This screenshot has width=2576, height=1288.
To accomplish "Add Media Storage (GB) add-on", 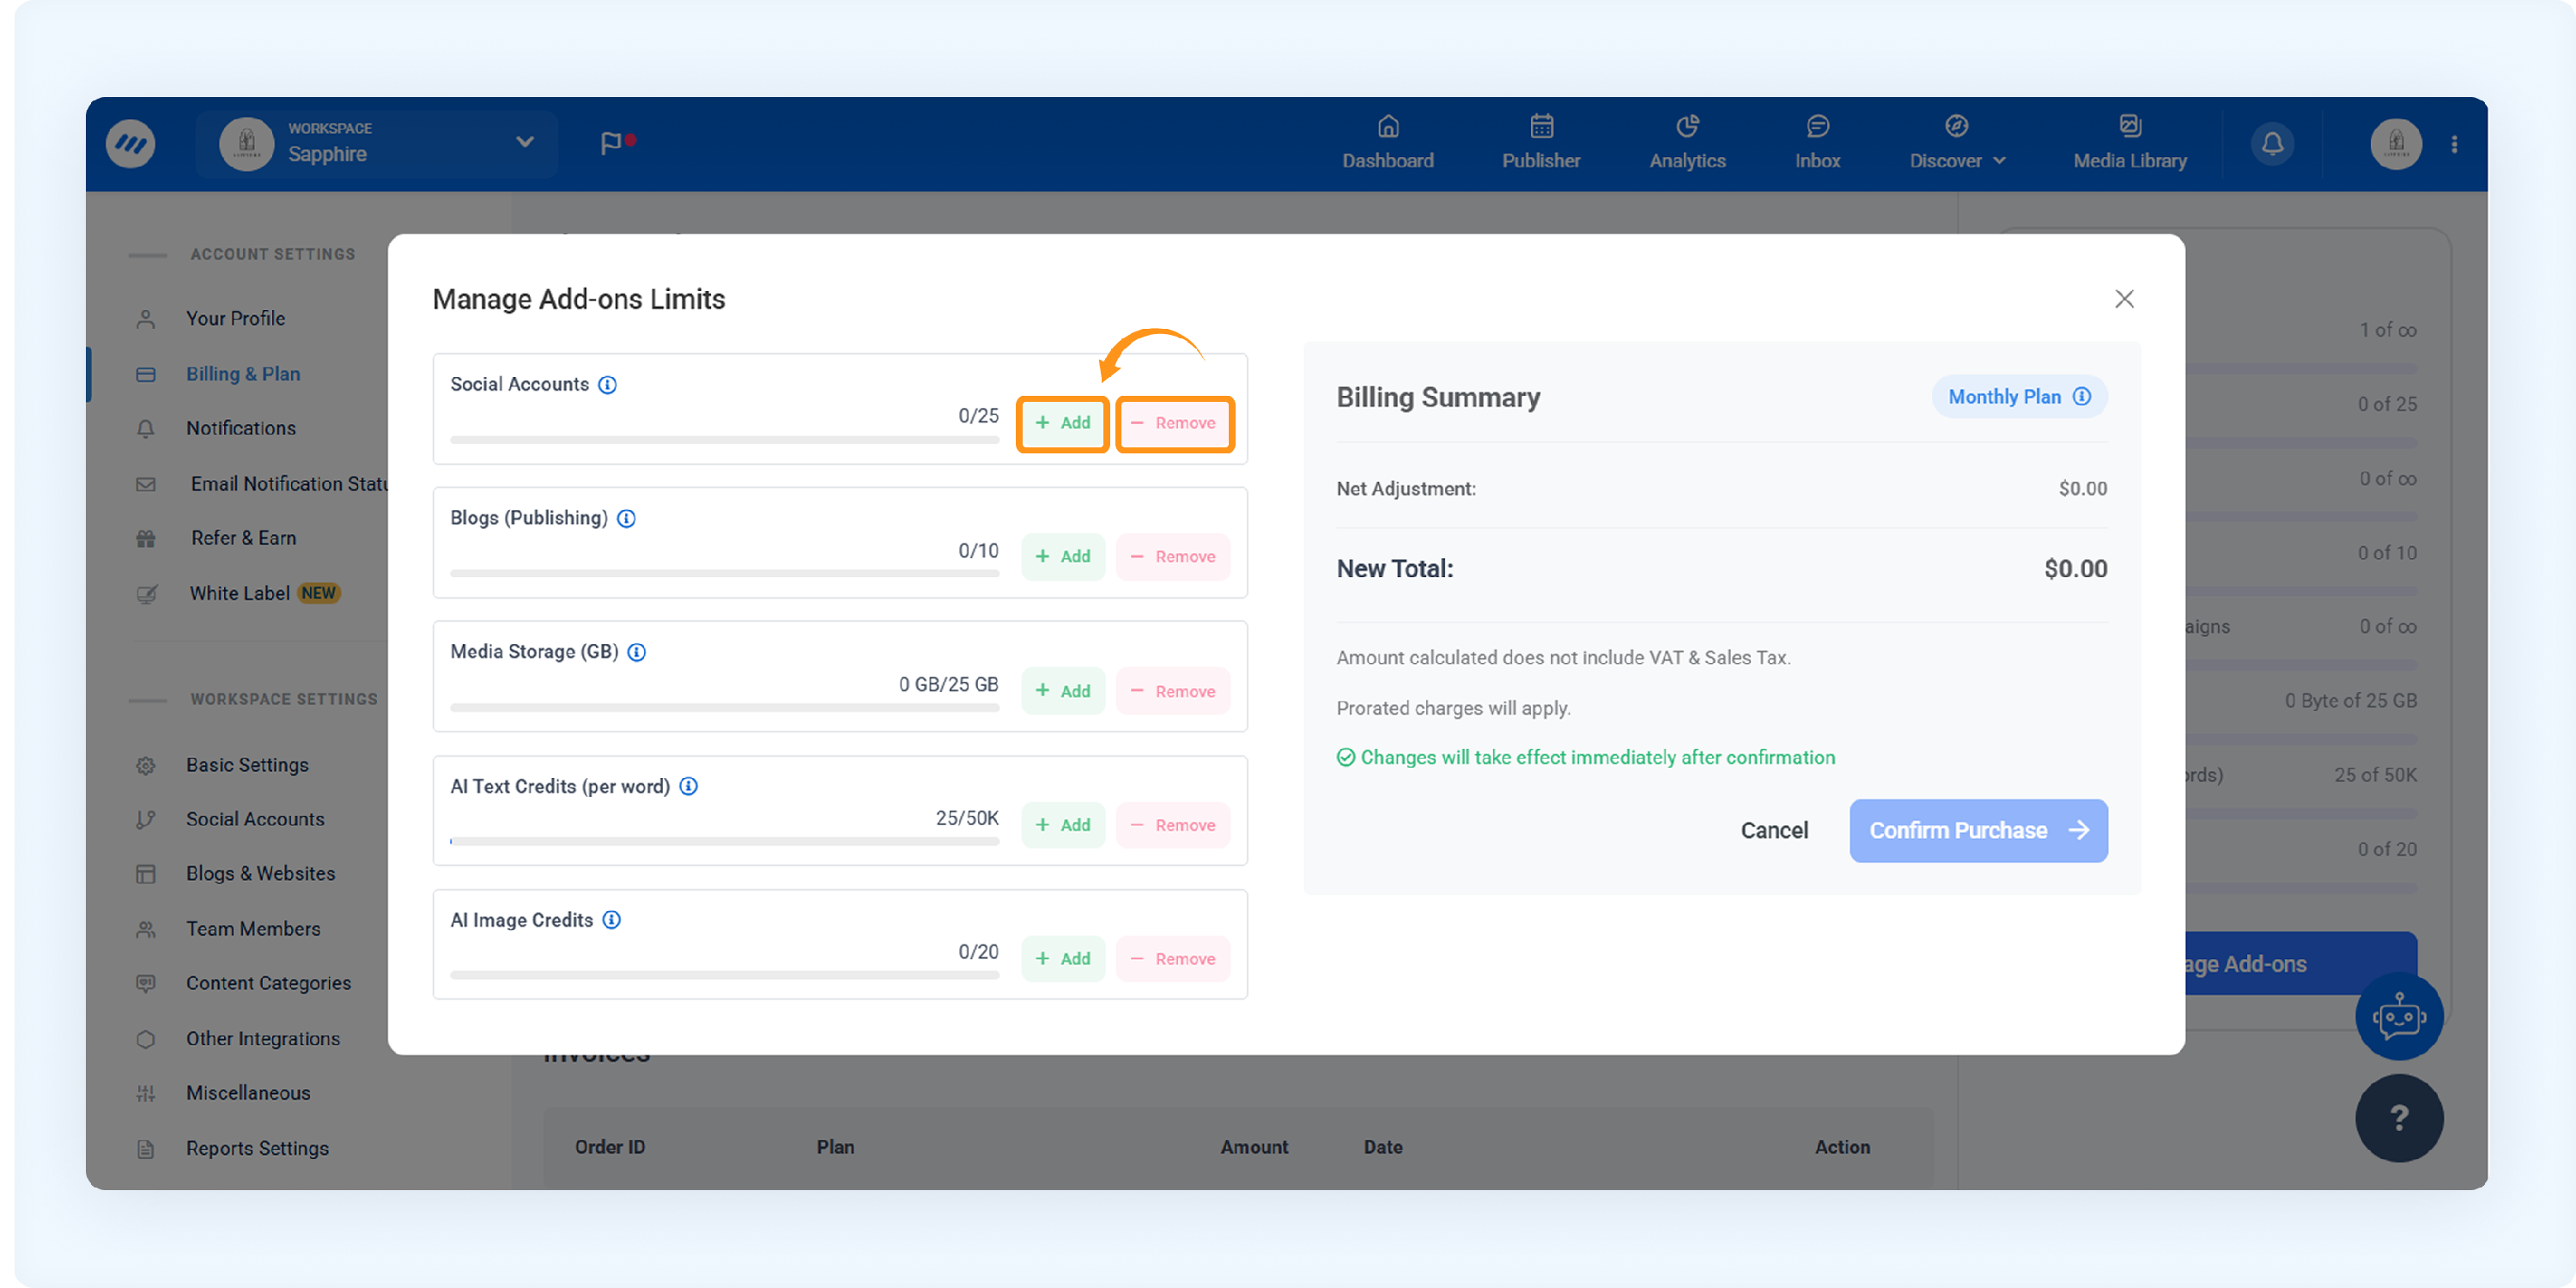I will (x=1062, y=691).
